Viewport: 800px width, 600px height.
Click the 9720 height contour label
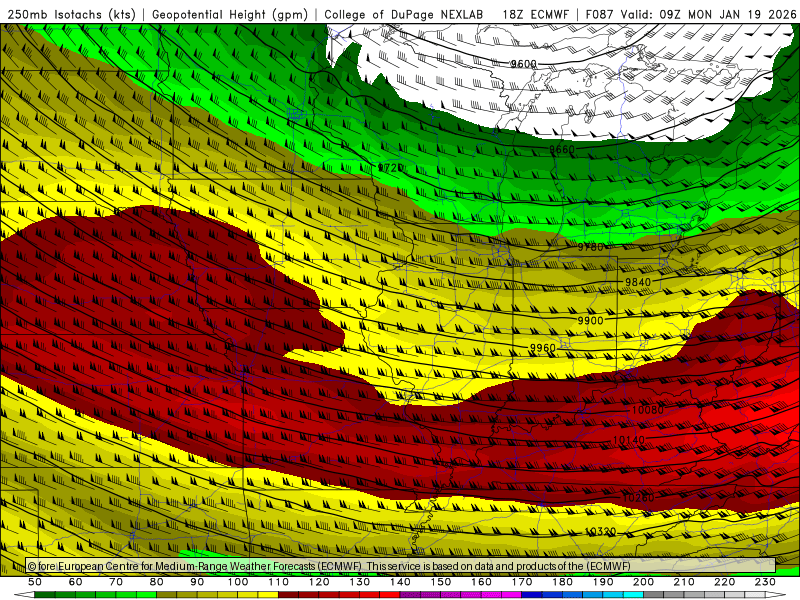(390, 167)
